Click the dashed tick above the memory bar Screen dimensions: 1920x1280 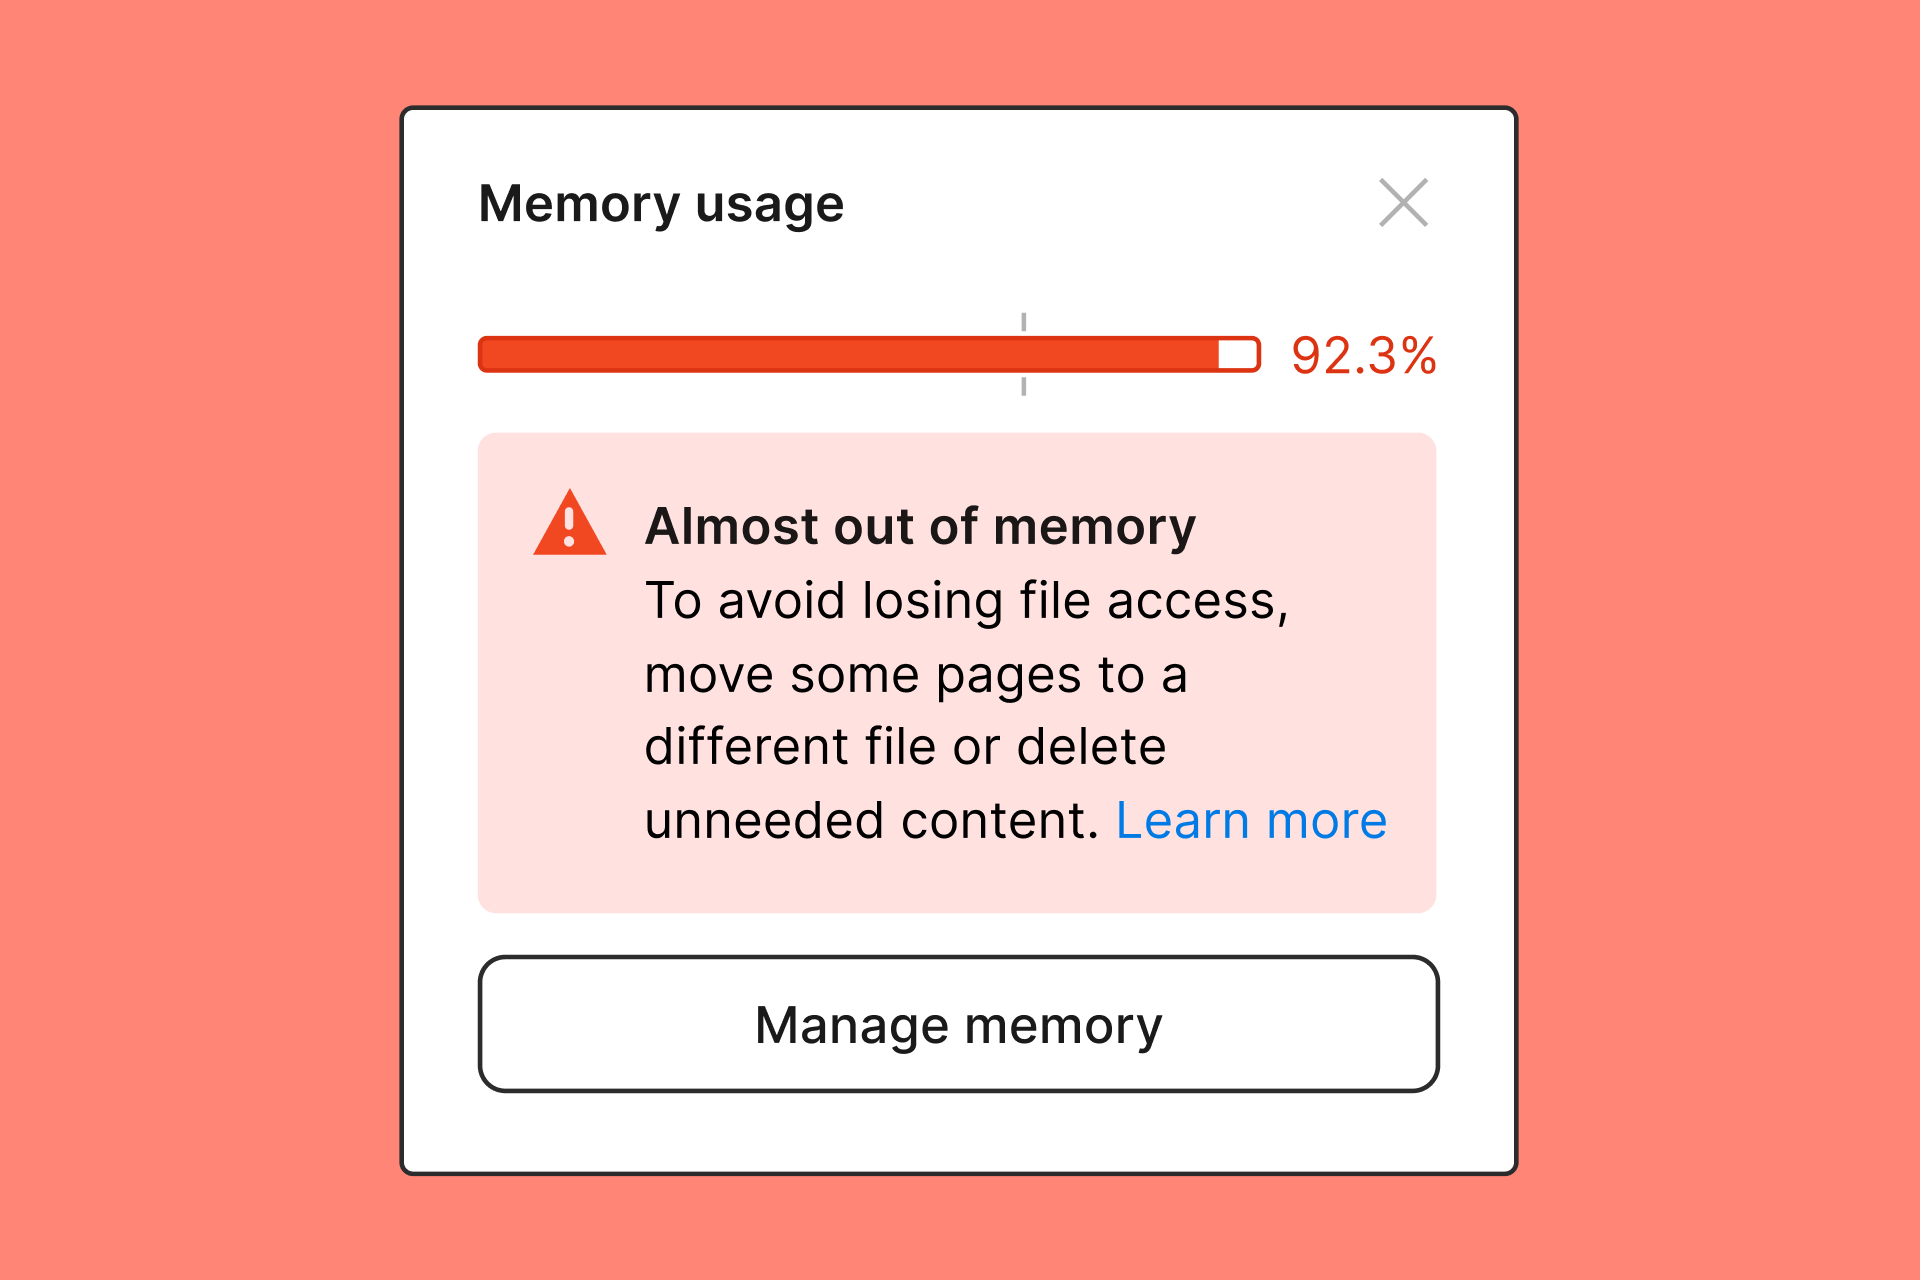pos(1023,322)
